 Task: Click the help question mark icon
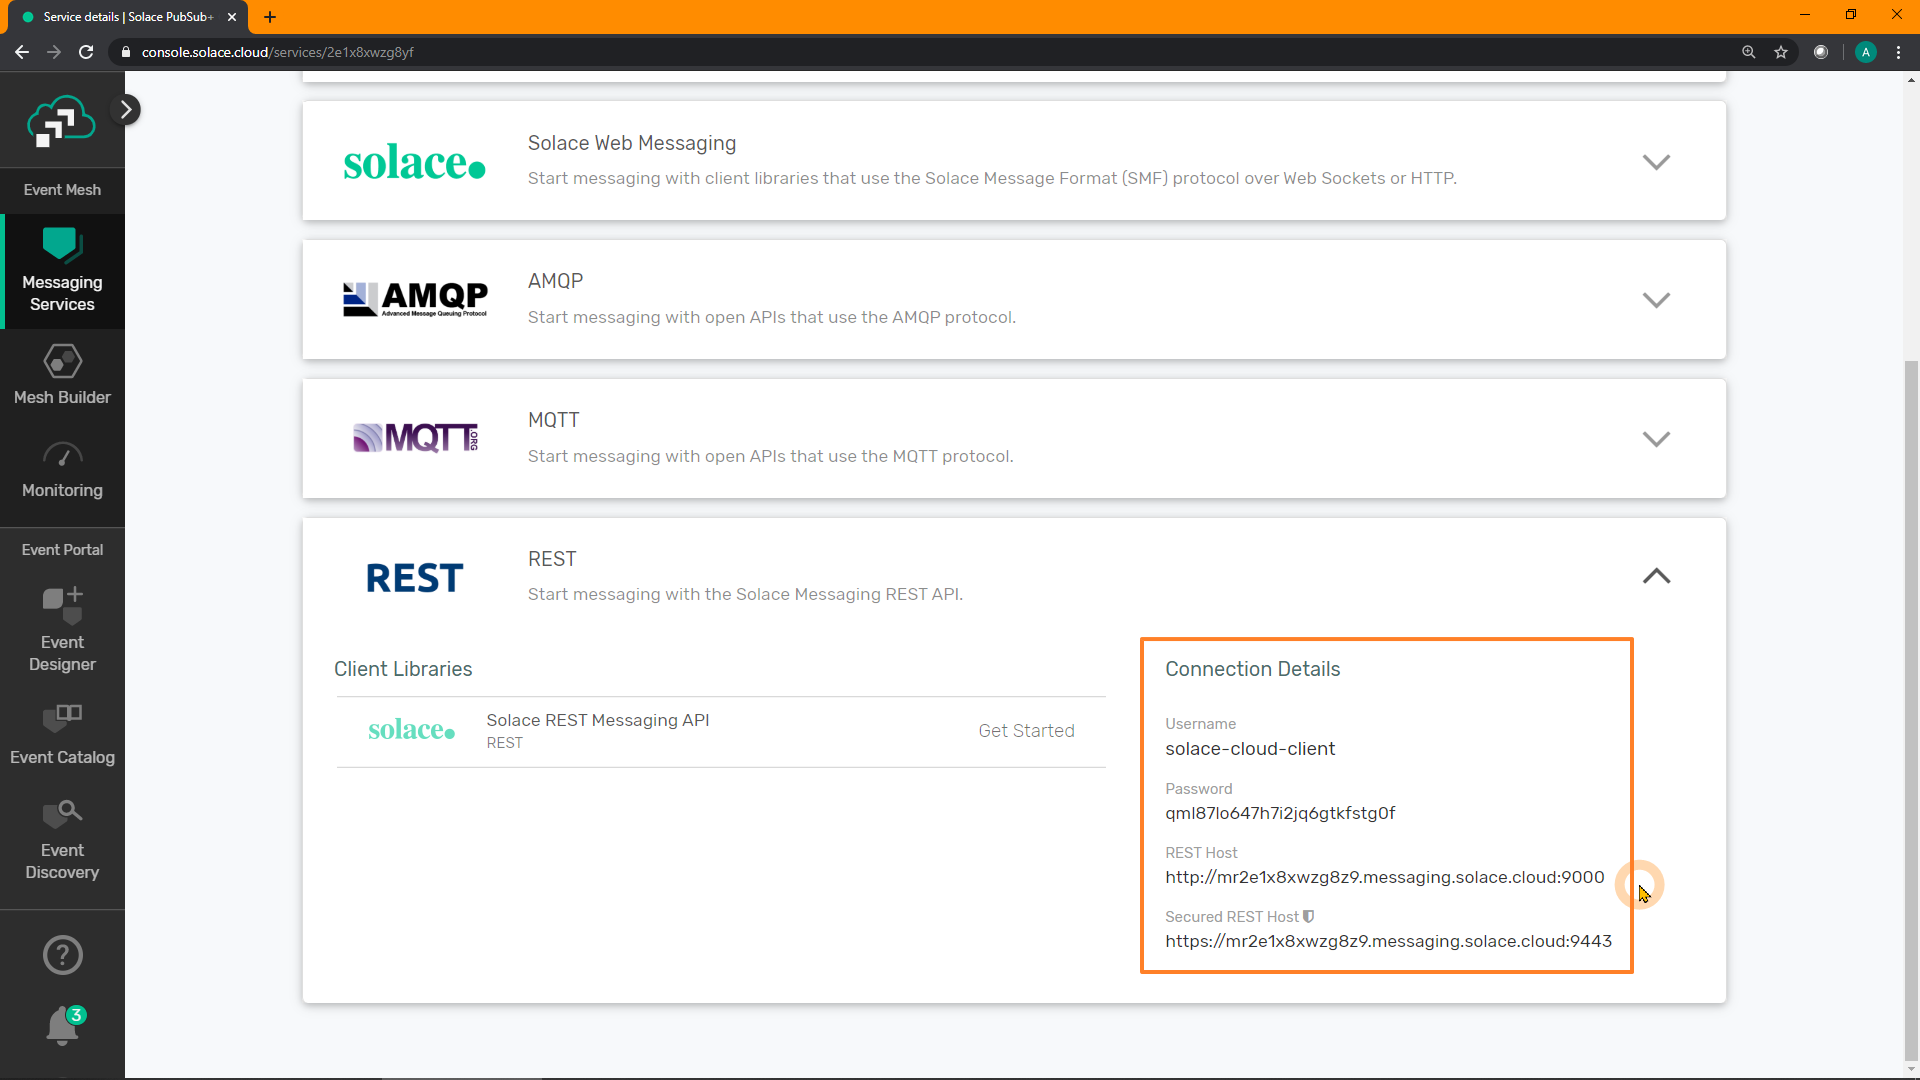point(62,955)
